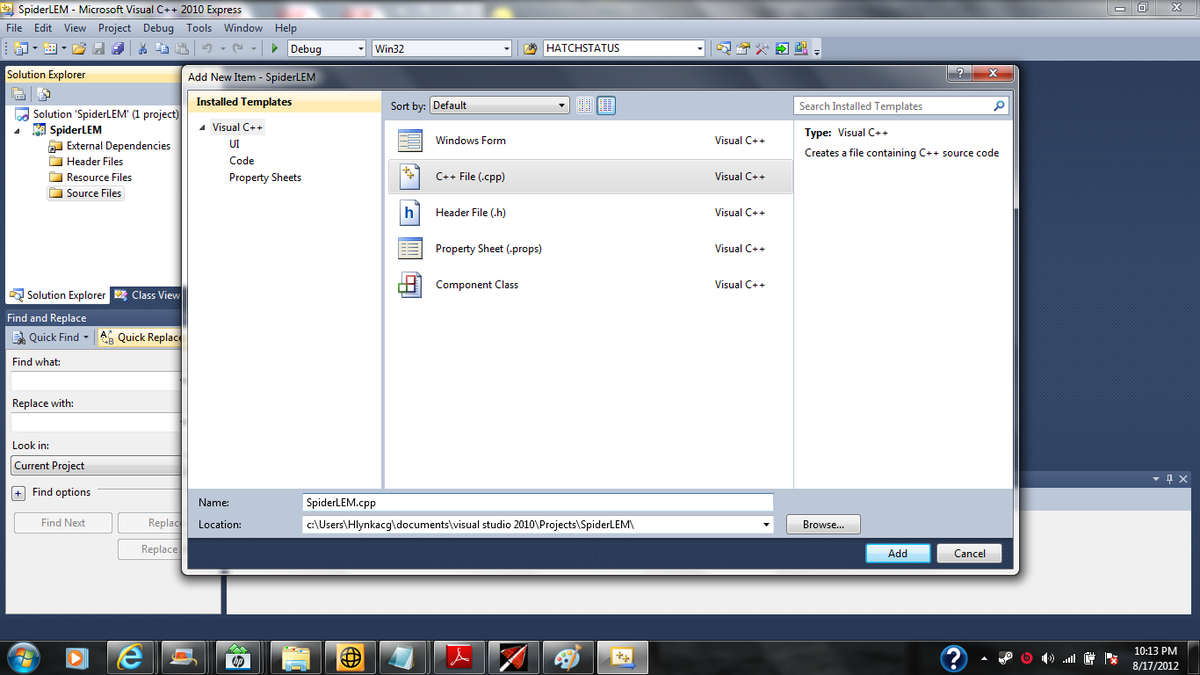This screenshot has height=675, width=1200.
Task: Select the Property Sheets template category
Action: click(x=265, y=177)
